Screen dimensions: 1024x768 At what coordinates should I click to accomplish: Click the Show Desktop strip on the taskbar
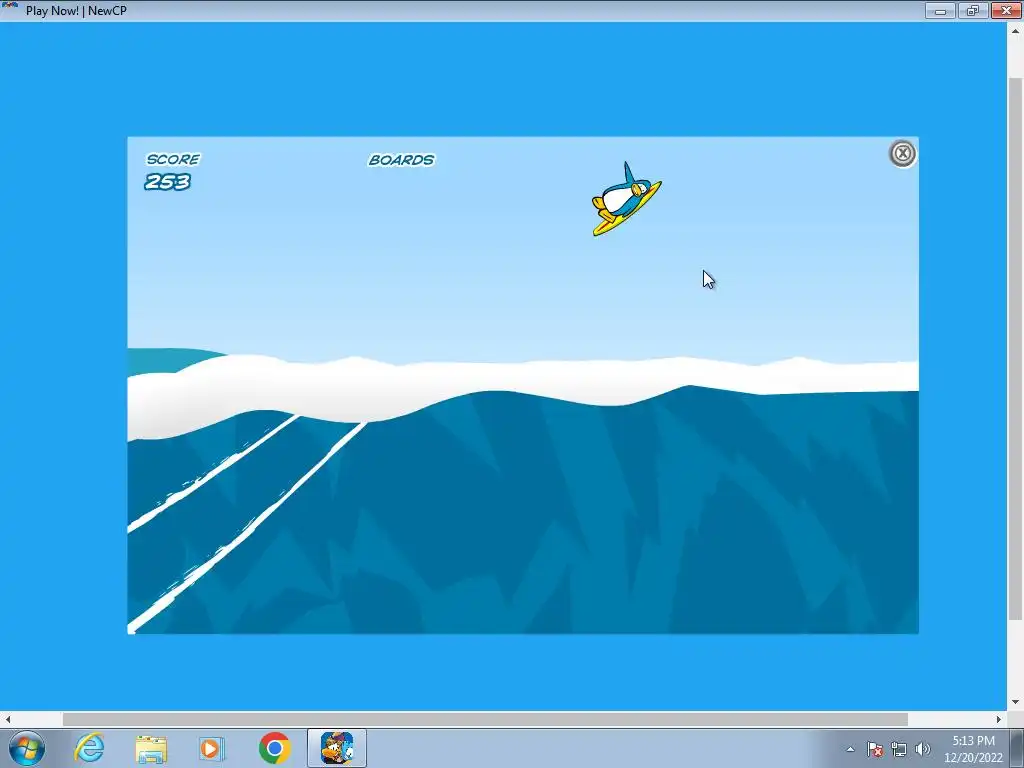[1019, 749]
